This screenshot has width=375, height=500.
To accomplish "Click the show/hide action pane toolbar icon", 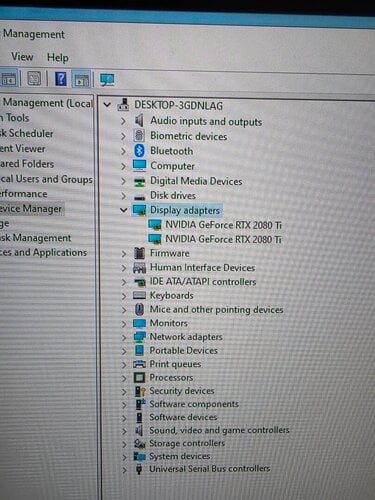I will pos(81,79).
